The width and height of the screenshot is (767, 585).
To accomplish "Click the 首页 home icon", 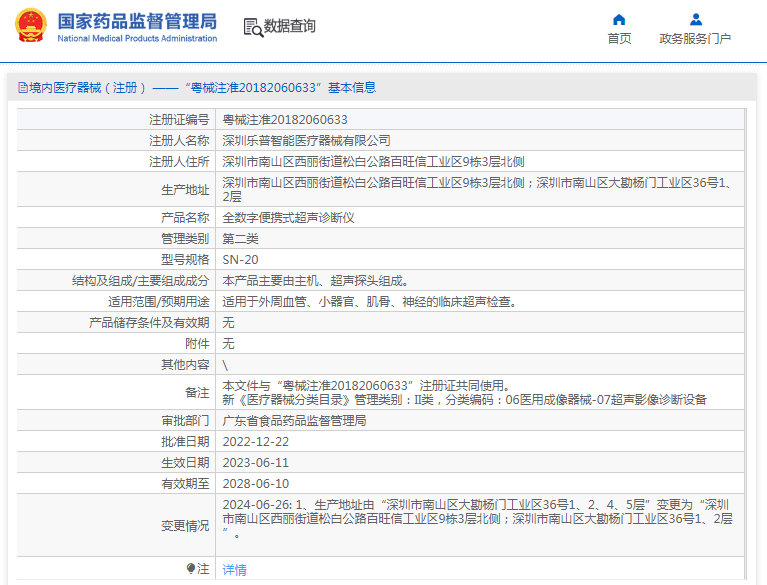I will pyautogui.click(x=619, y=20).
